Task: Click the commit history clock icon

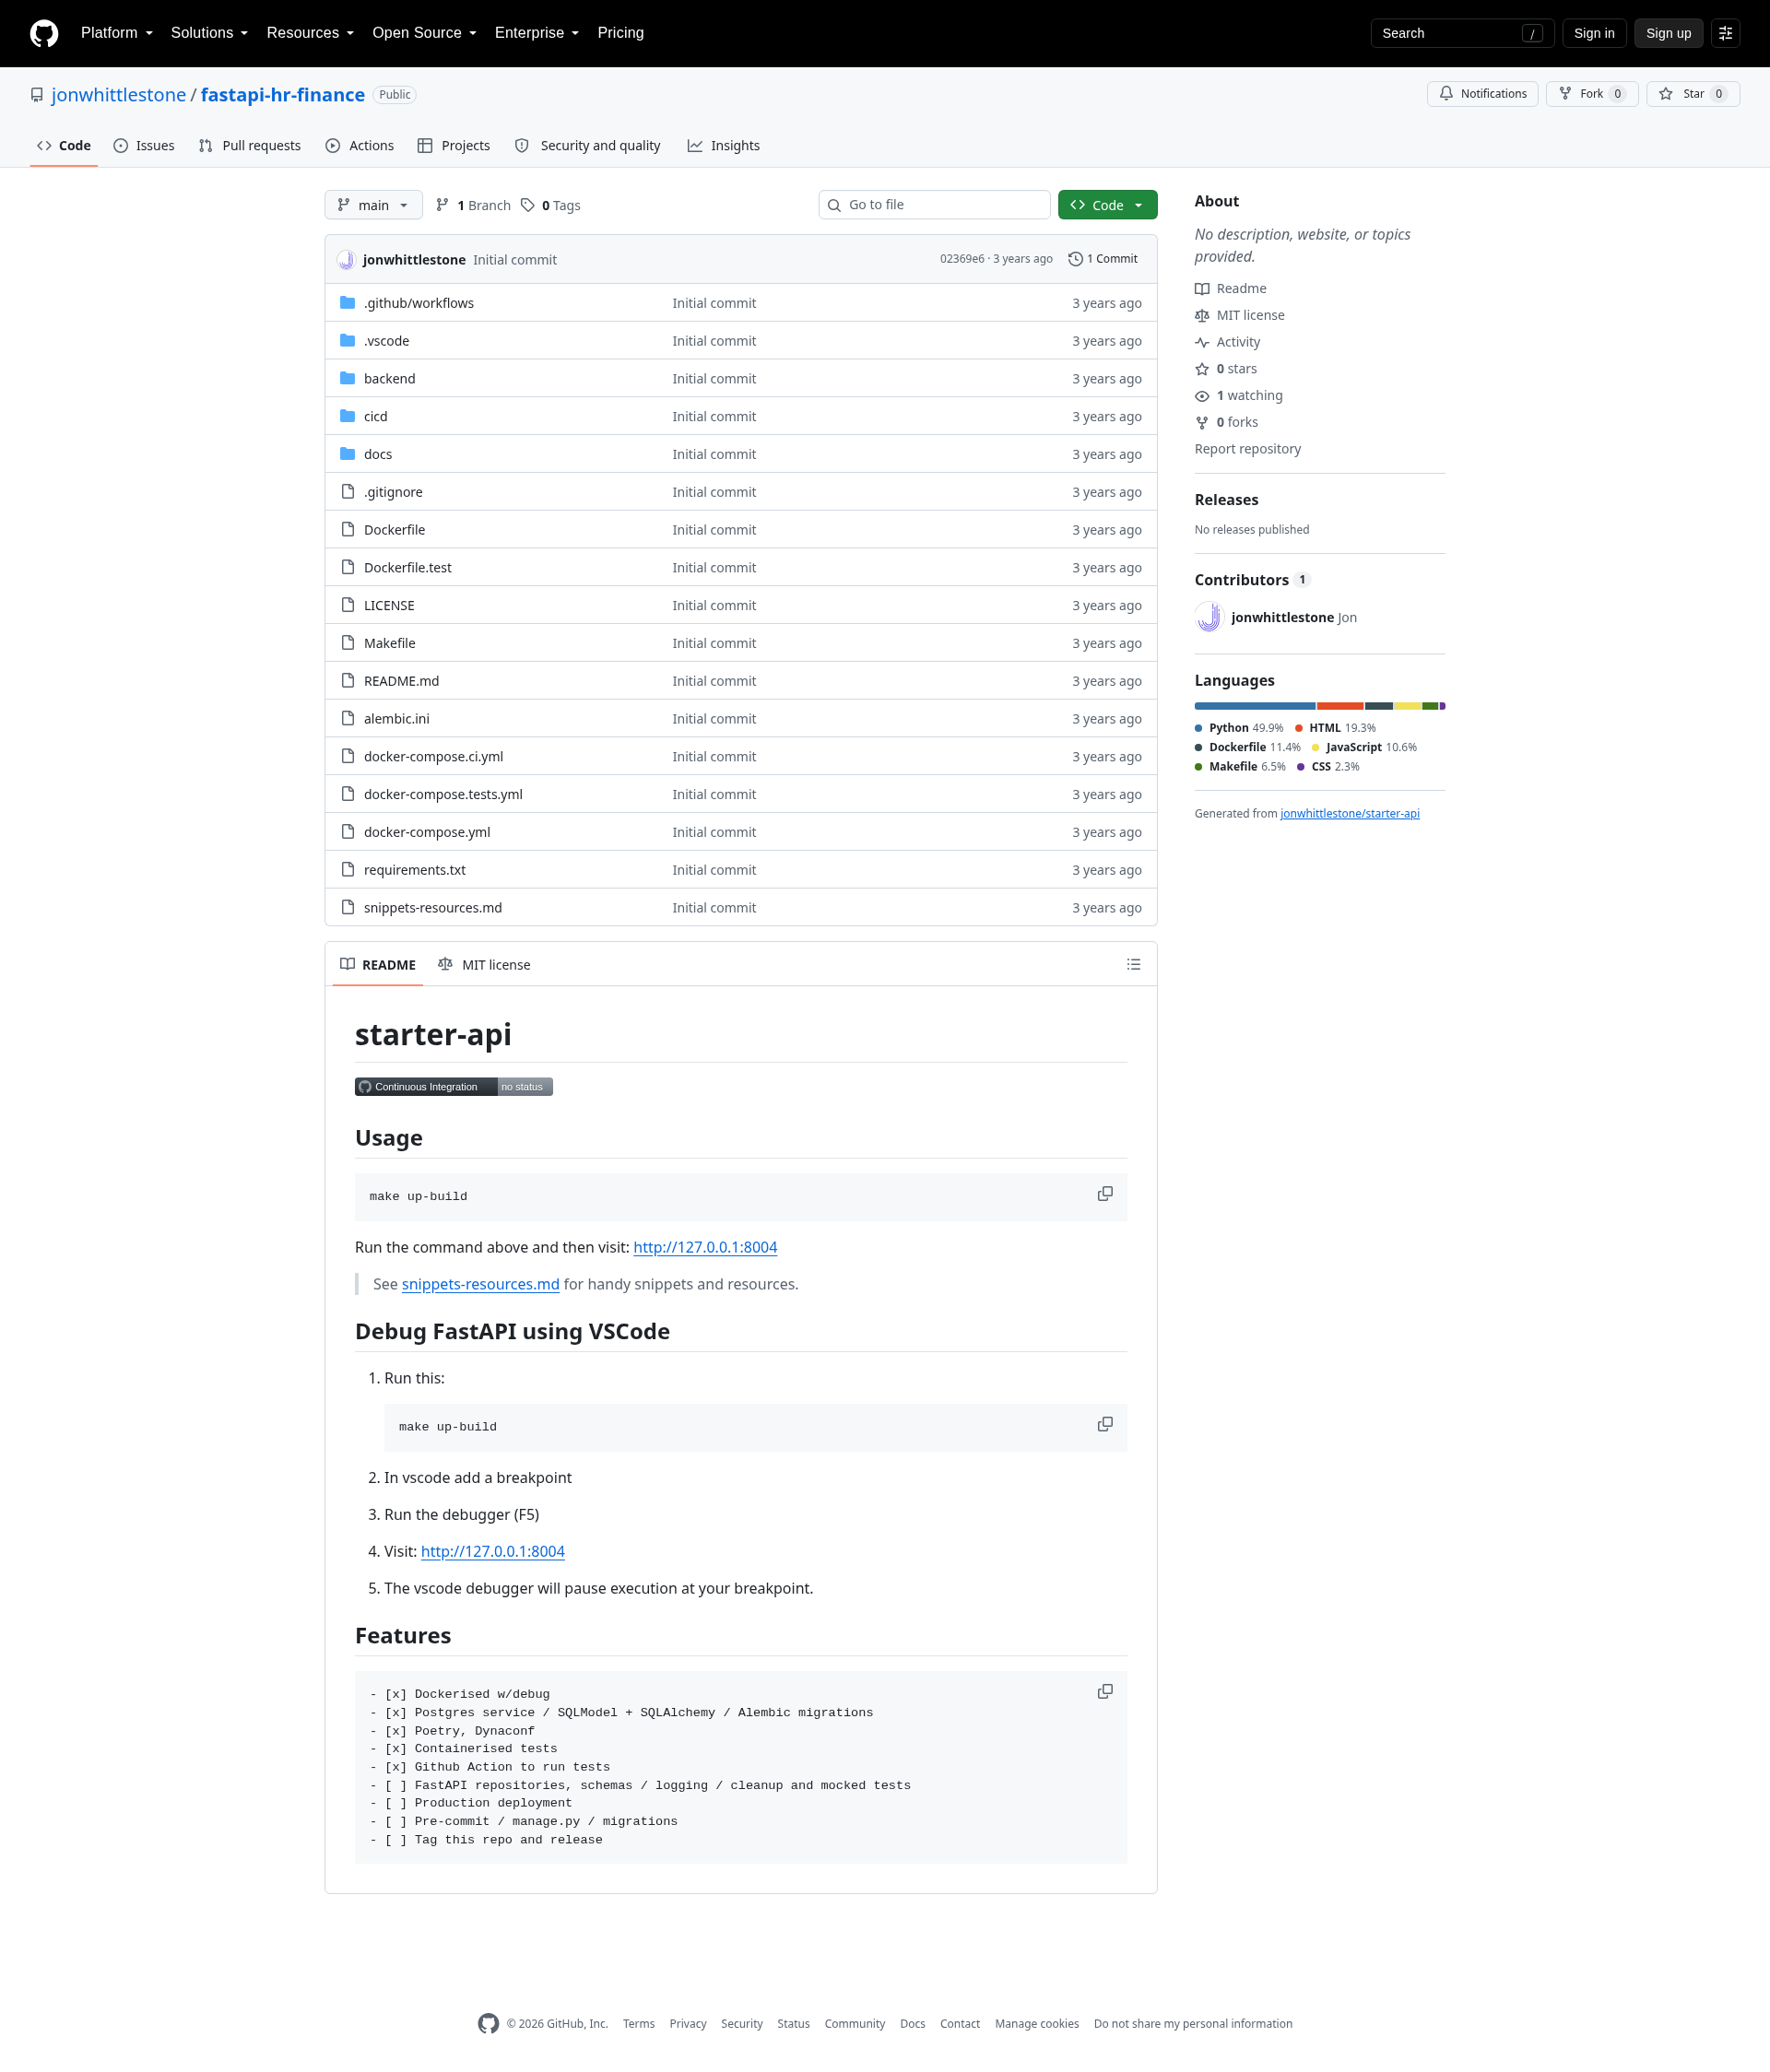Action: (x=1075, y=259)
